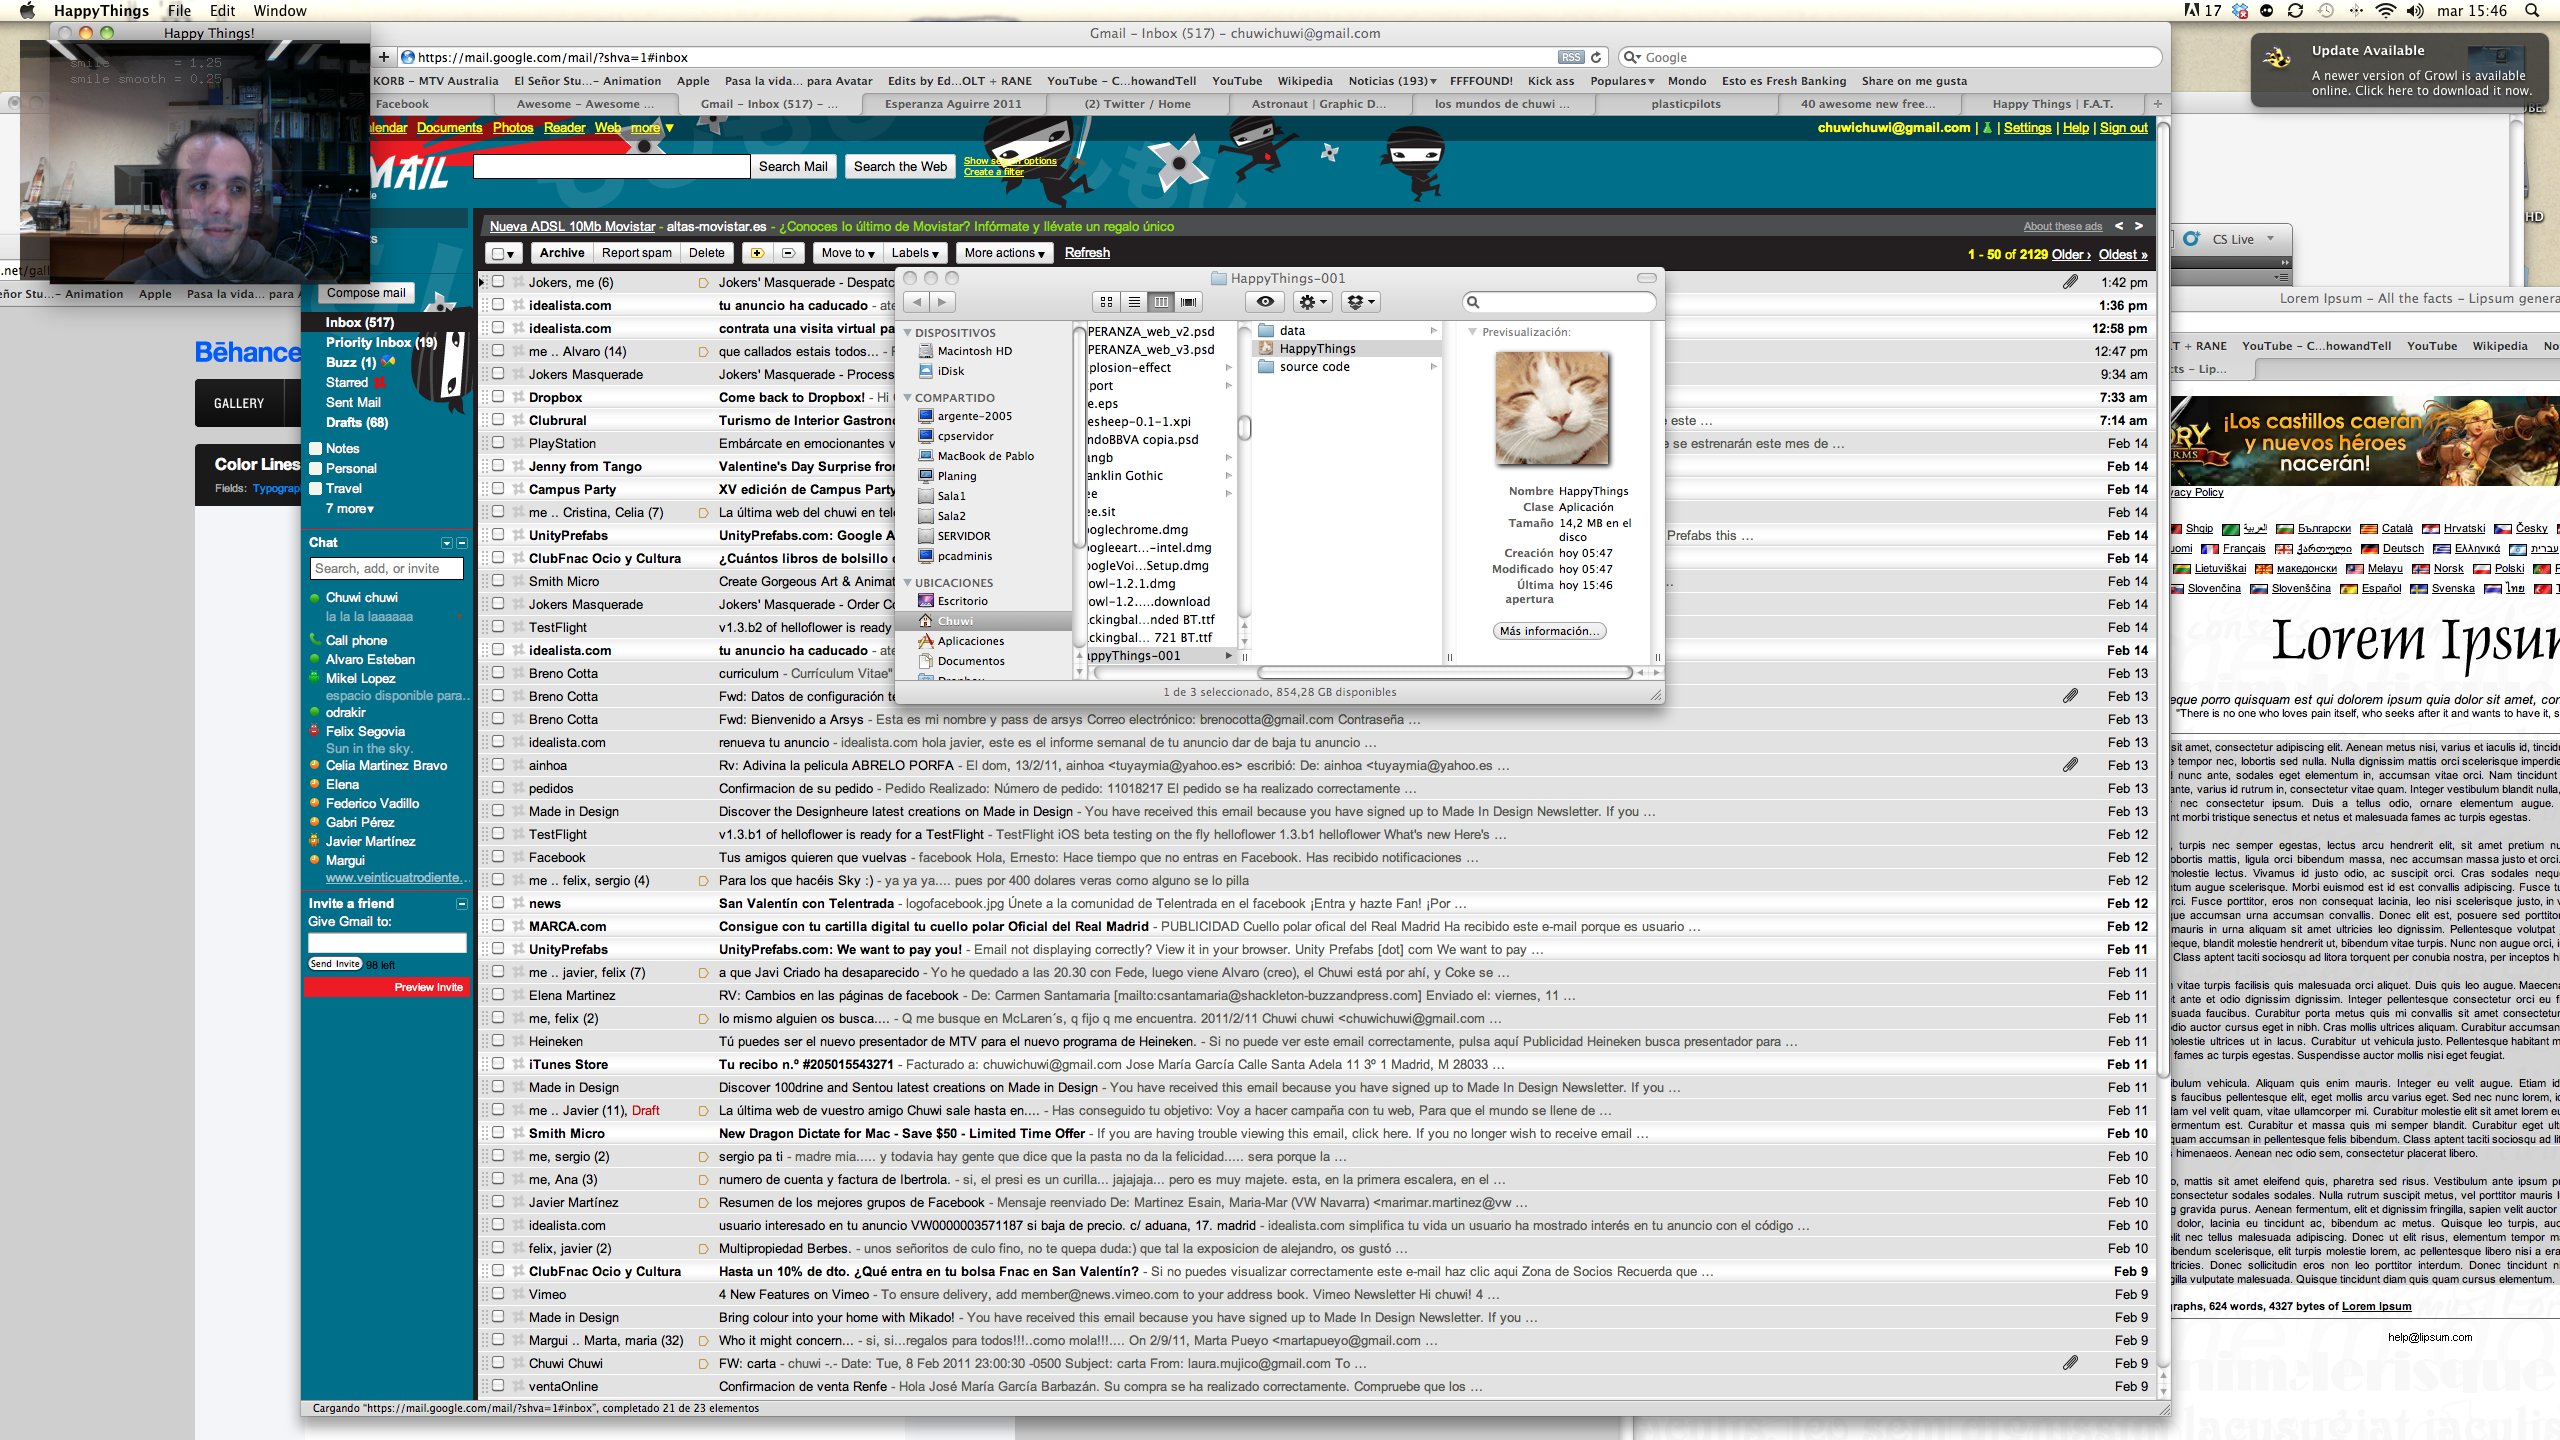Click the Finder back arrow button
Viewport: 2560px width, 1440px height.
(917, 301)
